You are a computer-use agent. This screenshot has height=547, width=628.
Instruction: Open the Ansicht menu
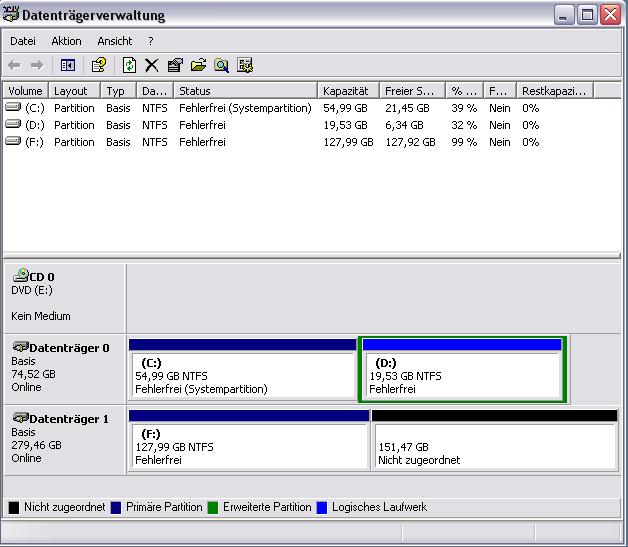tap(115, 41)
